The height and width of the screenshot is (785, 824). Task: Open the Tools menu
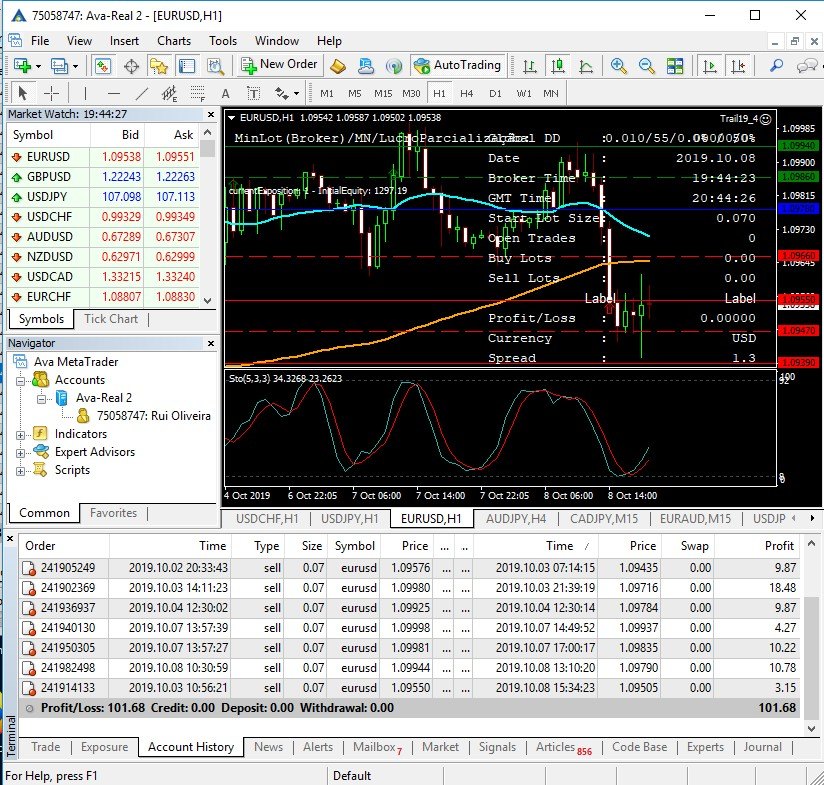223,41
